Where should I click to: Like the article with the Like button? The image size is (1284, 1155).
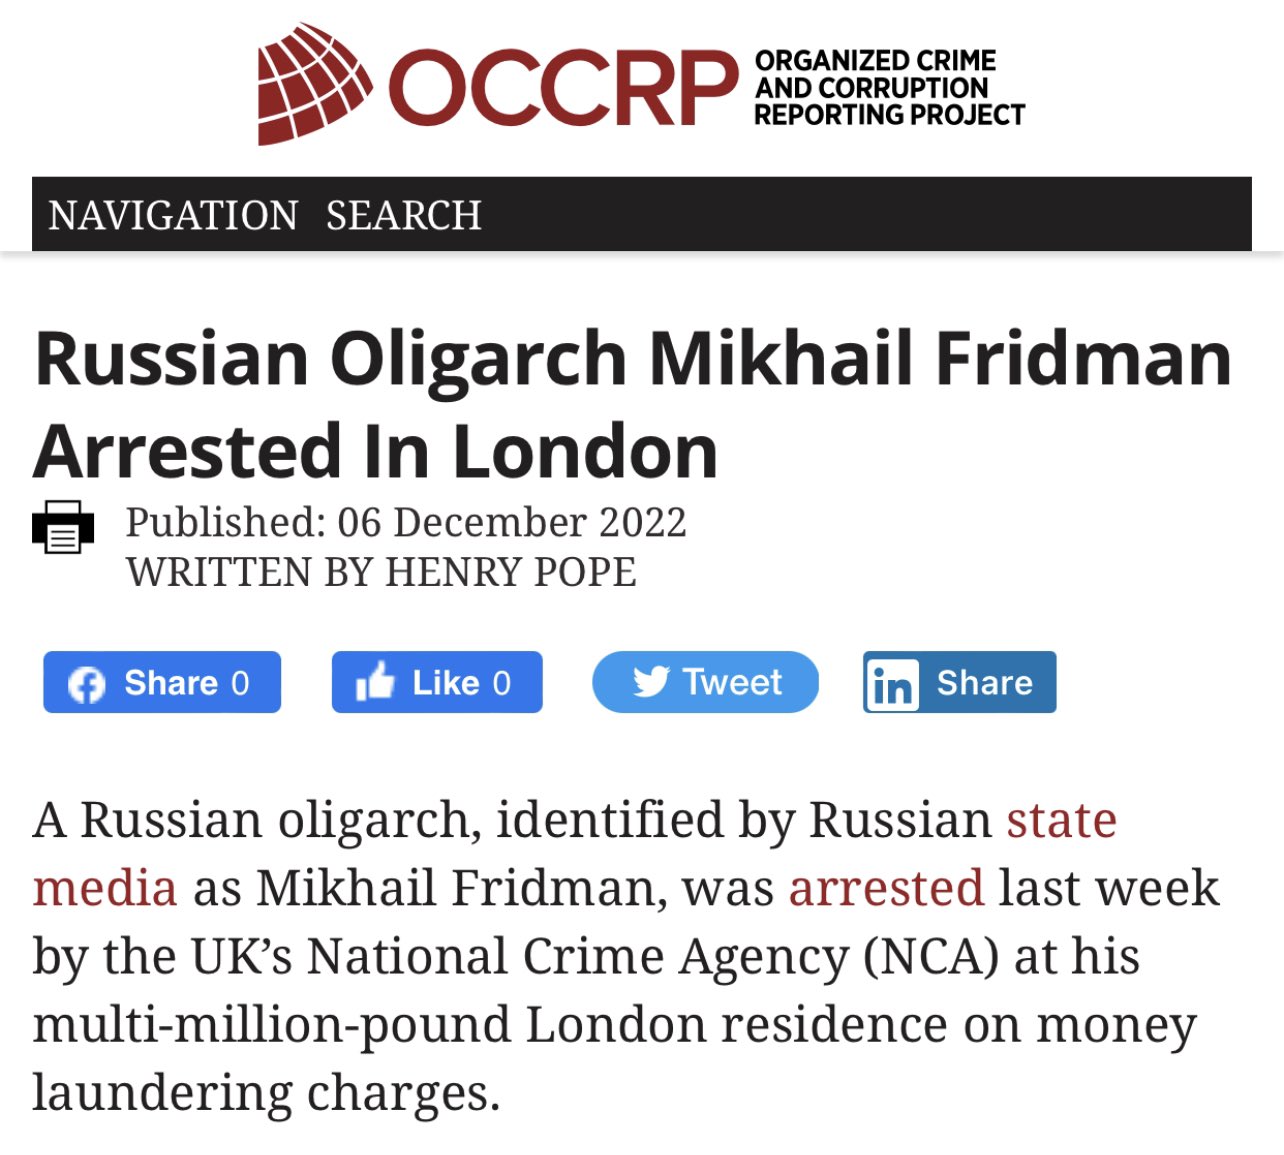[437, 682]
